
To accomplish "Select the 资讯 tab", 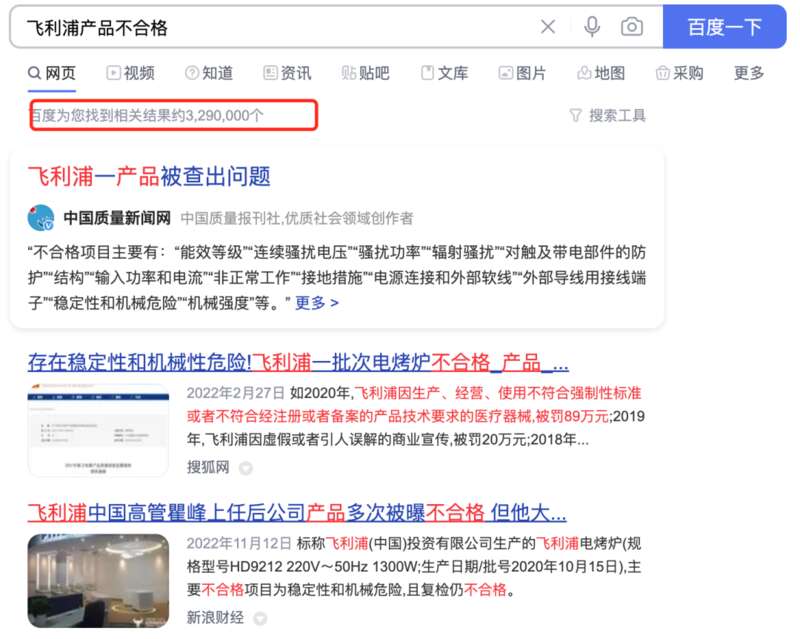I will coord(287,73).
